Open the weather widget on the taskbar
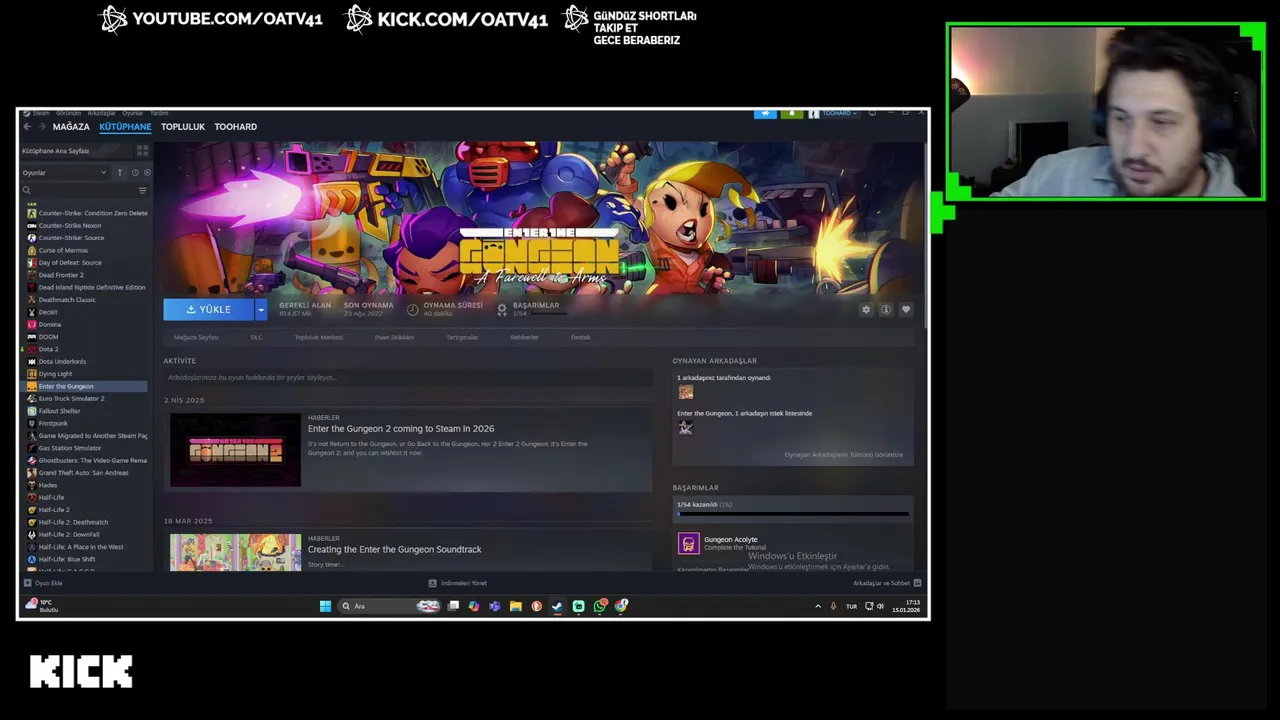This screenshot has height=720, width=1280. tap(42, 606)
